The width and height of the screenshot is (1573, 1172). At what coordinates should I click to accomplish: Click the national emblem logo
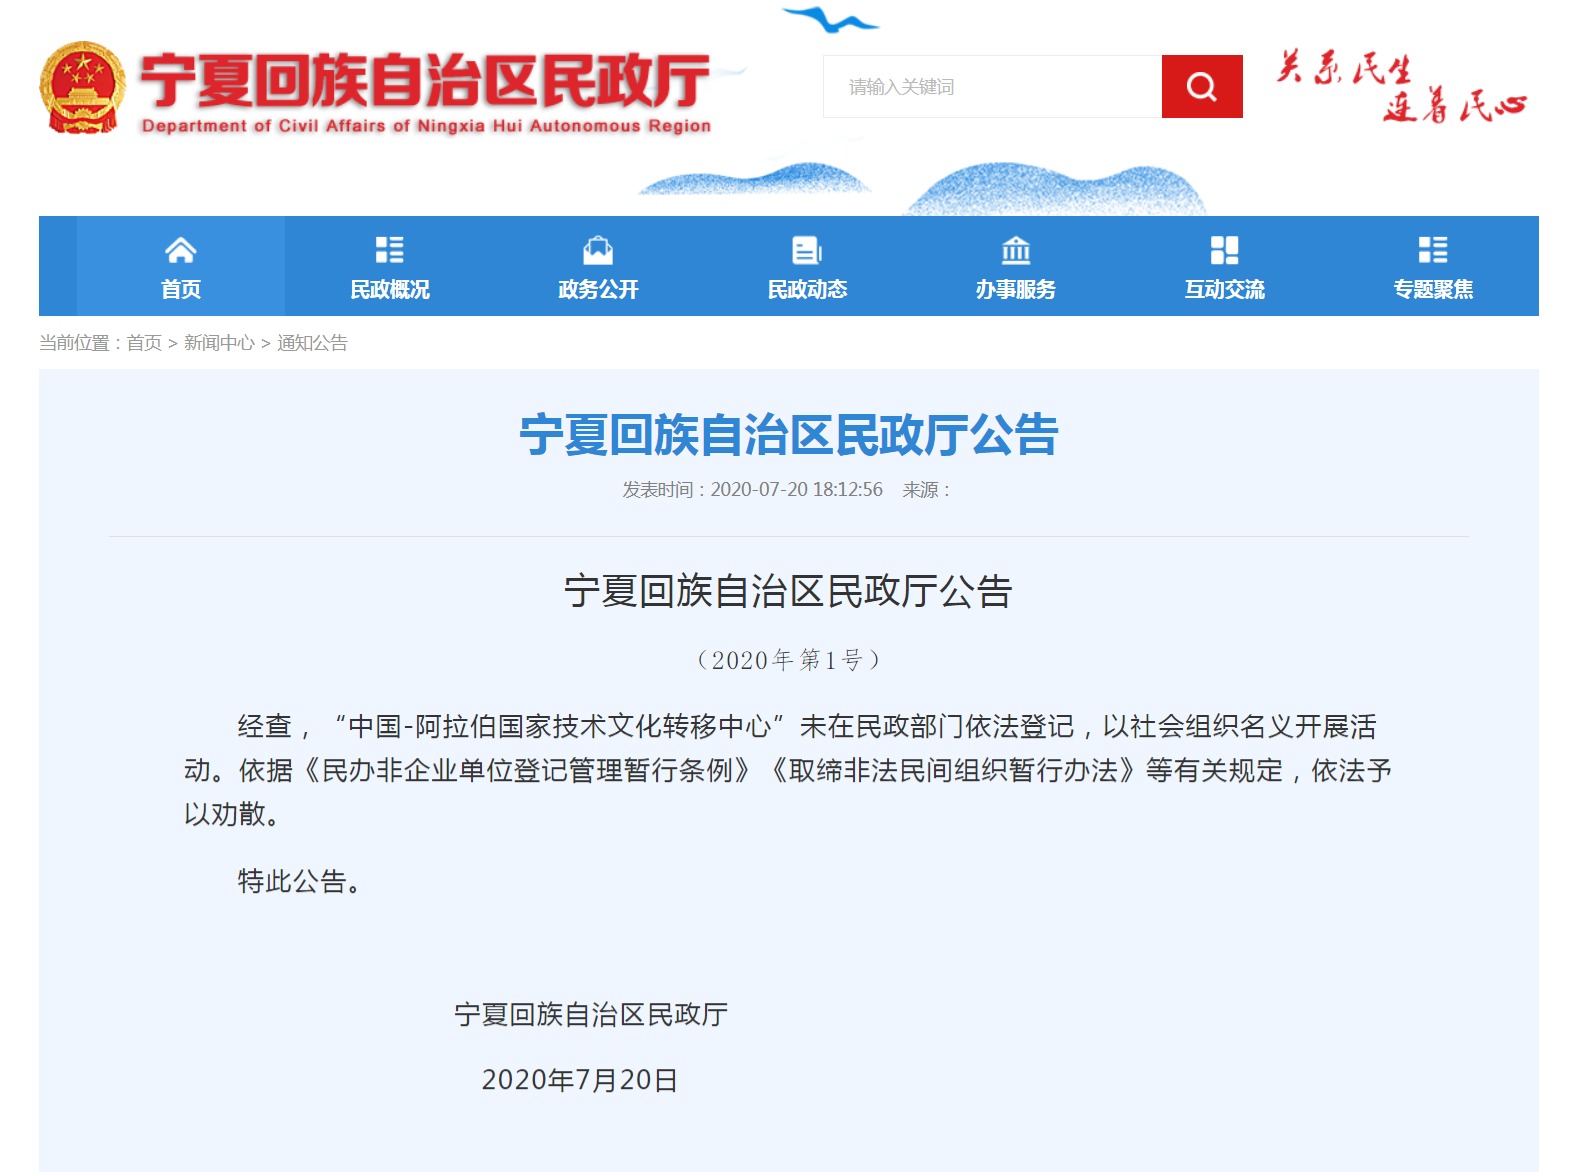coord(82,88)
